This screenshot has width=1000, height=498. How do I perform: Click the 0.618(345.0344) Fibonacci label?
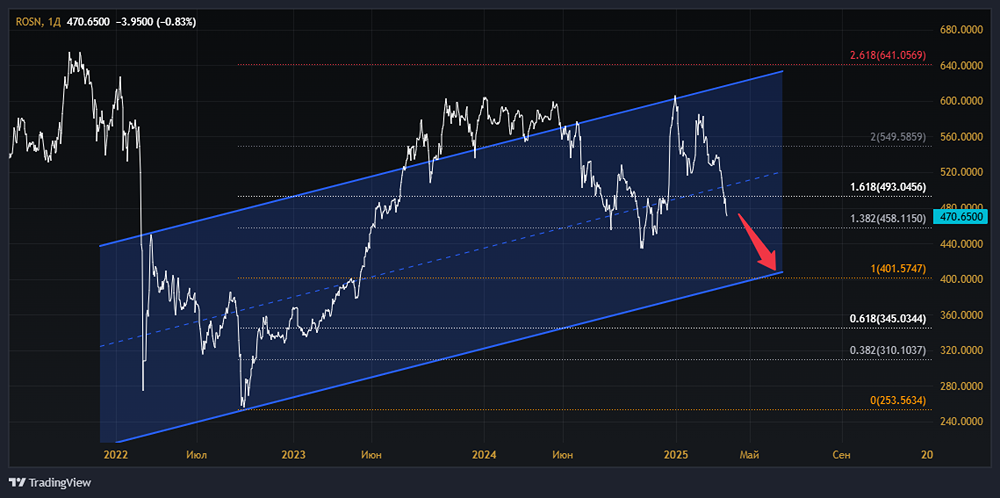887,318
